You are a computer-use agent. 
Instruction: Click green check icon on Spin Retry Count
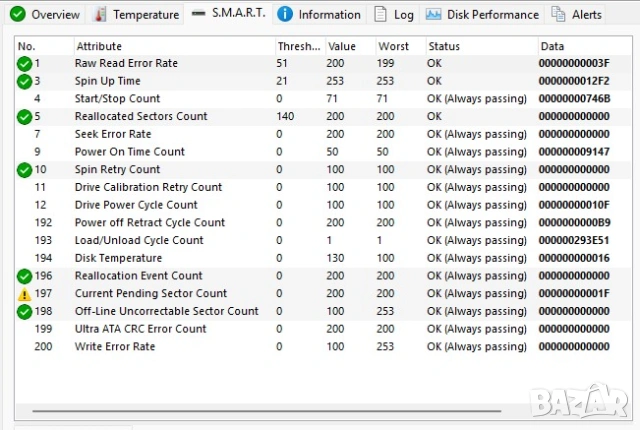coord(25,170)
